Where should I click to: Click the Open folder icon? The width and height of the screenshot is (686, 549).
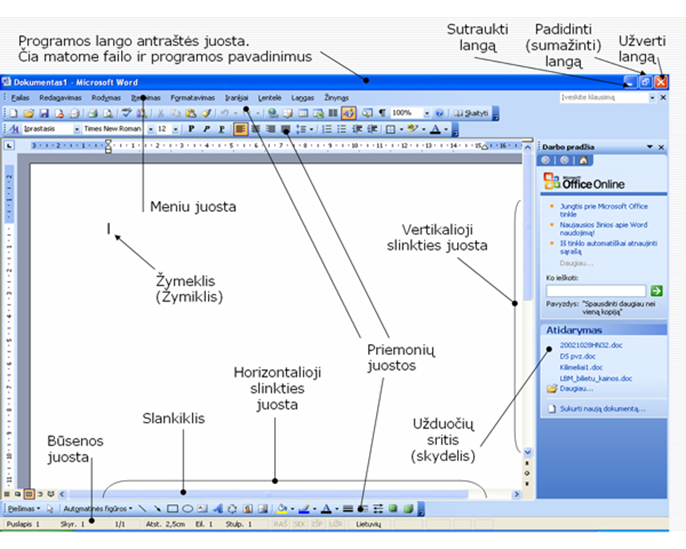pos(29,113)
